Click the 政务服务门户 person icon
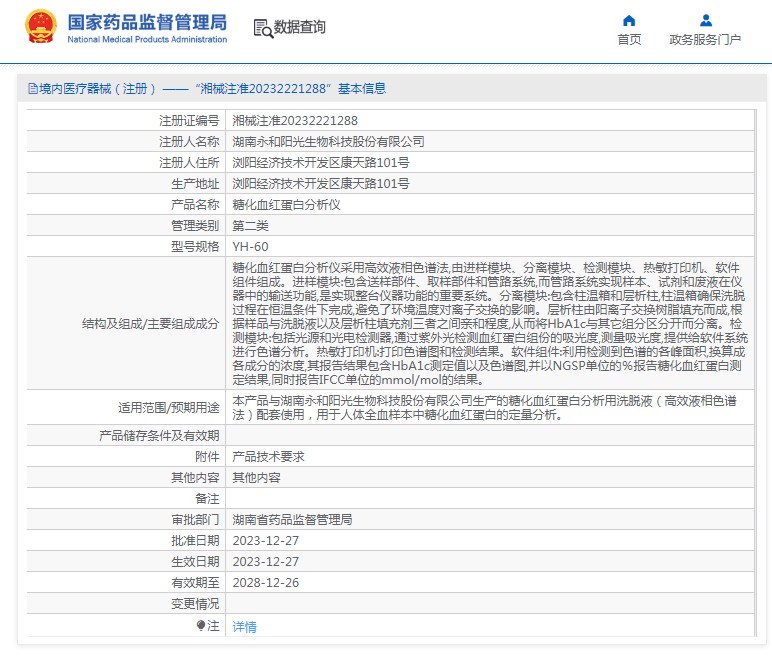Screen dimensions: 772x662 pyautogui.click(x=705, y=20)
